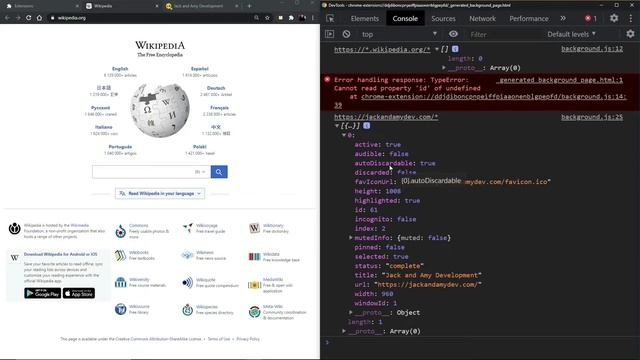Click the browser forward arrow
Image resolution: width=640 pixels, height=360 pixels.
coord(18,18)
